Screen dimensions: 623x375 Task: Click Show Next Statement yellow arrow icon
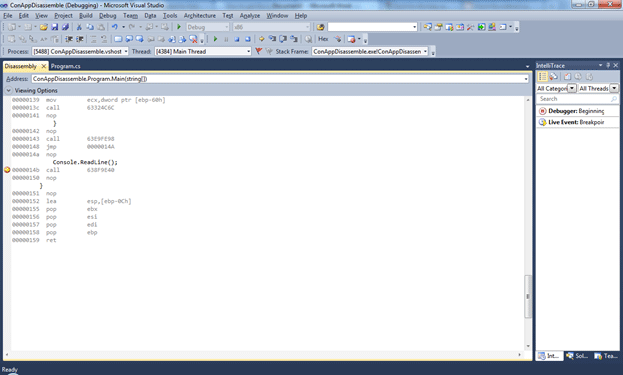click(261, 39)
